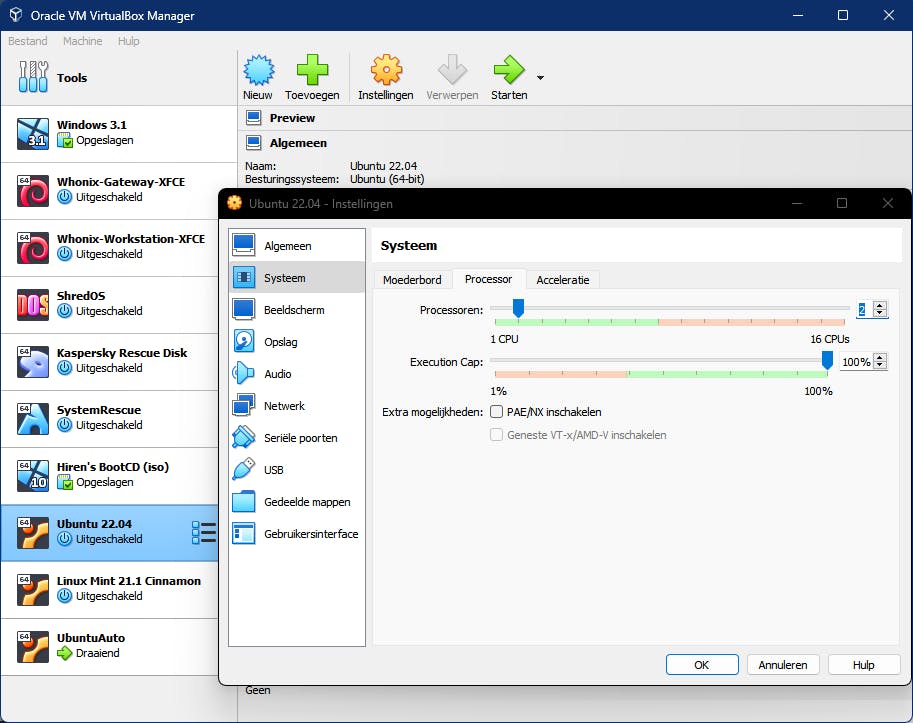The width and height of the screenshot is (913, 723).
Task: Open Opslag settings category icon
Action: [x=243, y=341]
